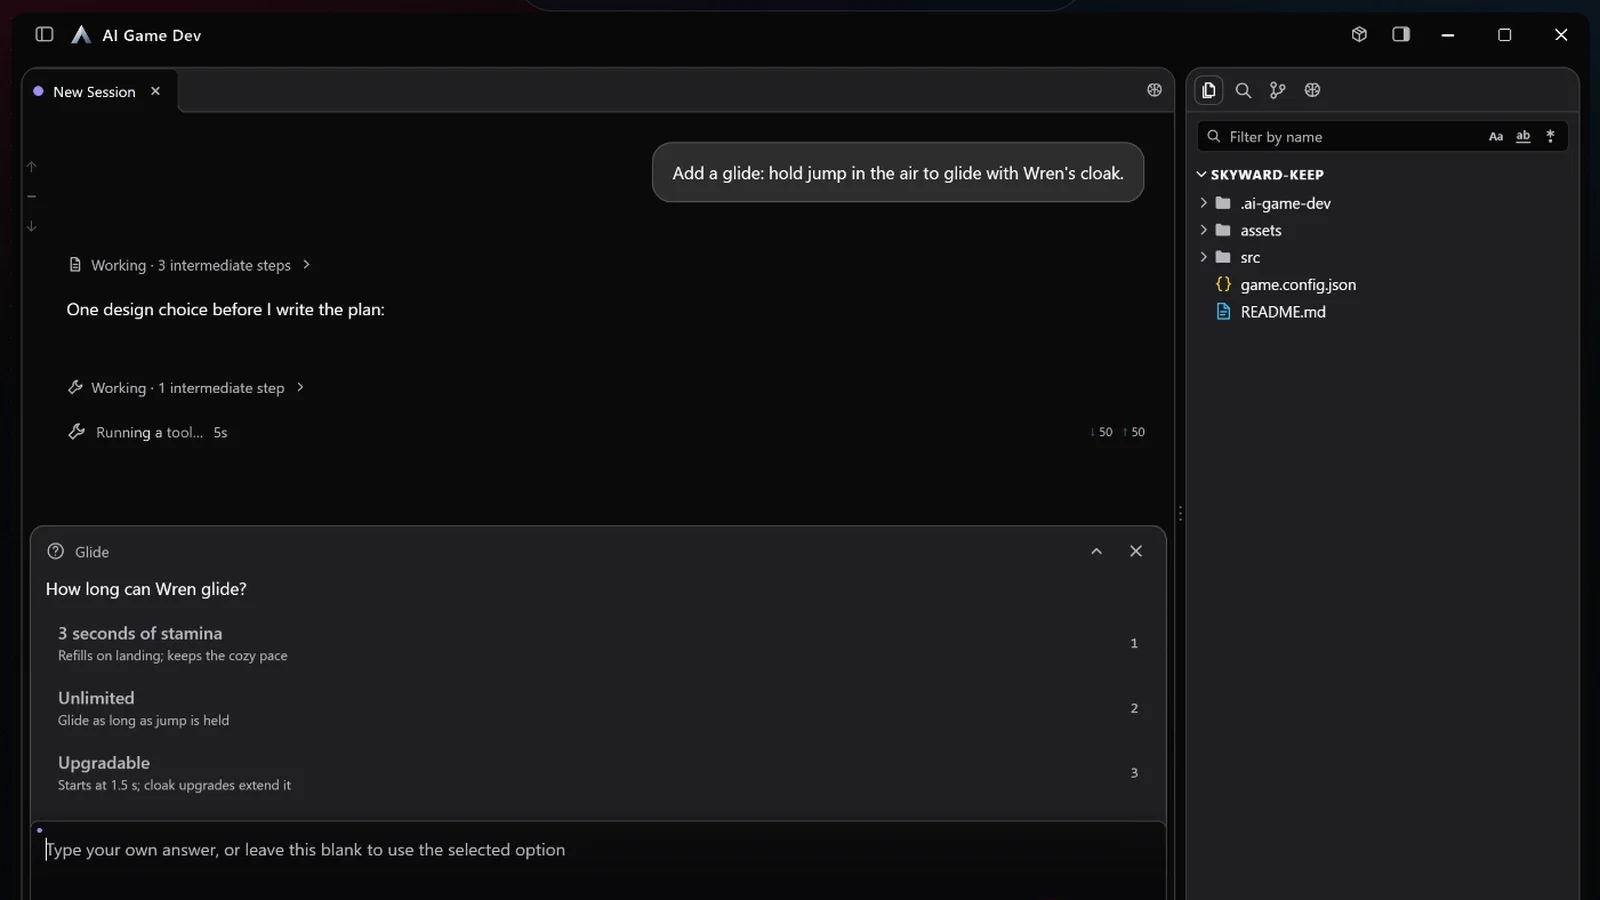
Task: Collapse the Glide question panel
Action: point(1096,551)
